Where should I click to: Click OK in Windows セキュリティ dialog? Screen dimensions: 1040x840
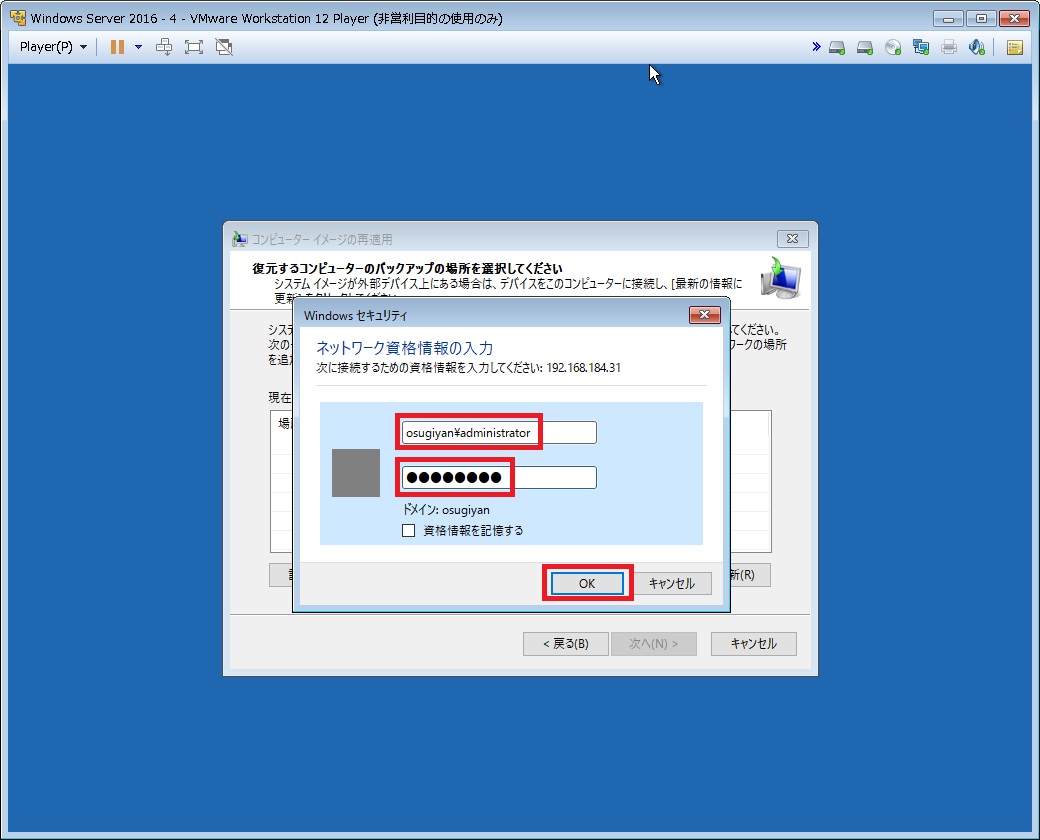(x=587, y=583)
